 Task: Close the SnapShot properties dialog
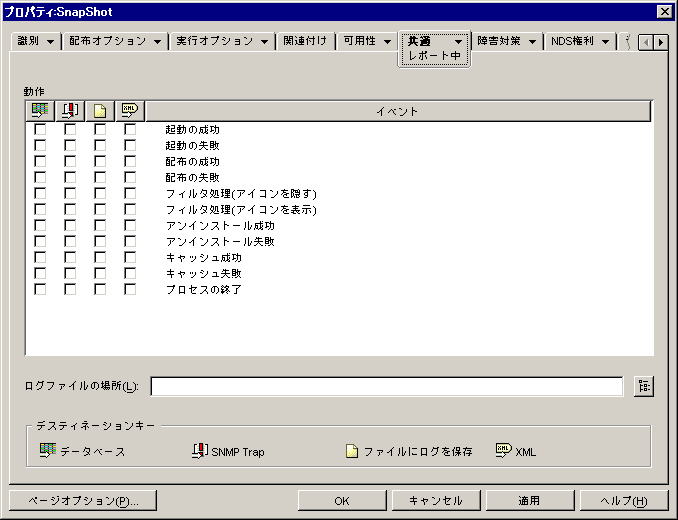click(664, 12)
